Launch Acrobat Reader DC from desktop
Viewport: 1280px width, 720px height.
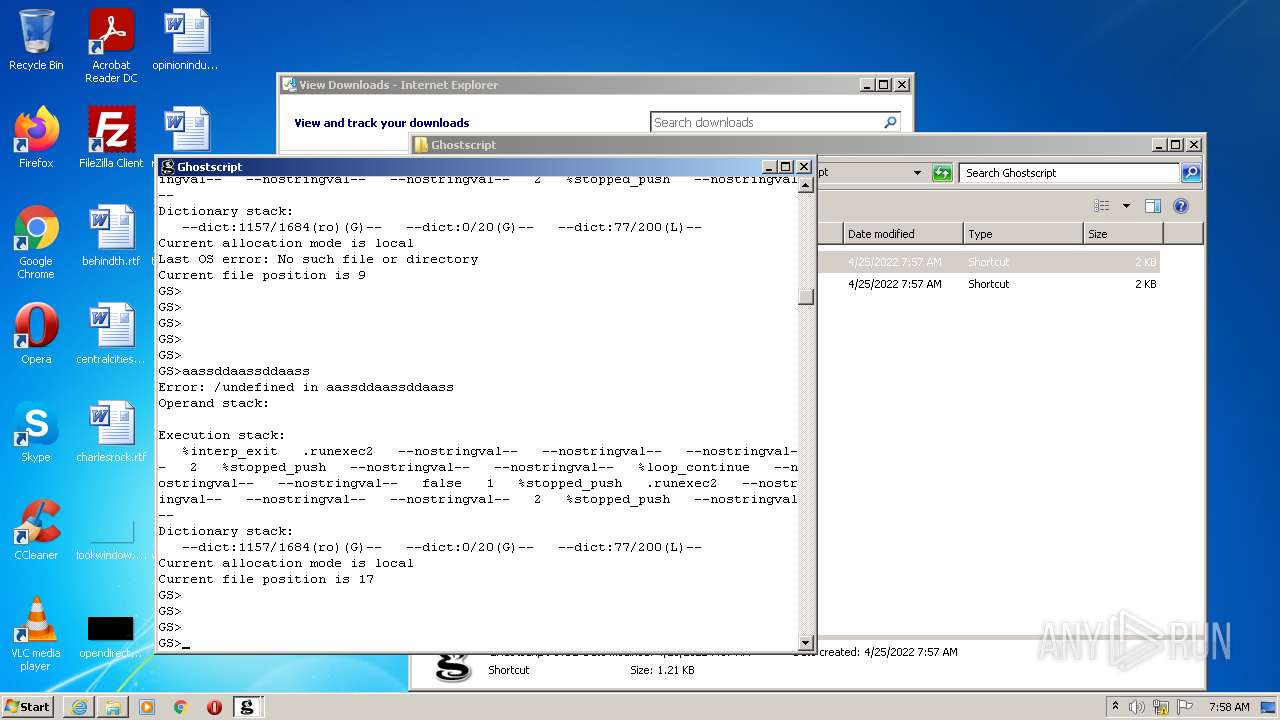pyautogui.click(x=111, y=45)
